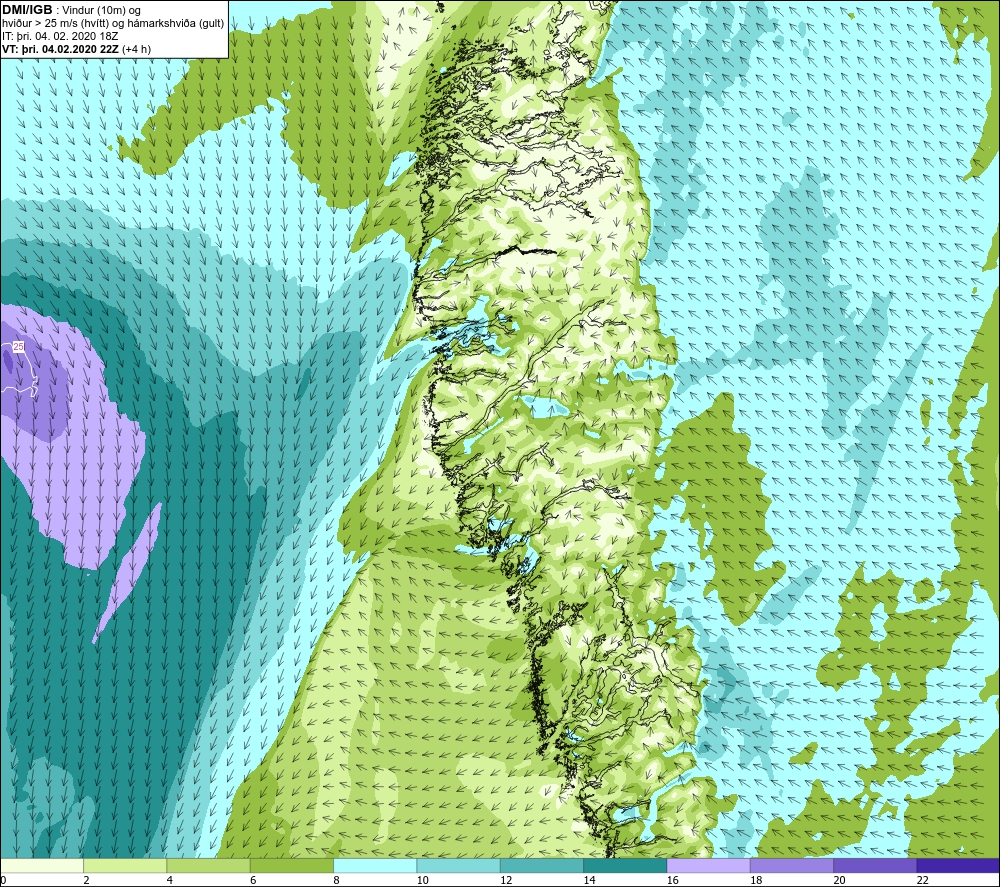The image size is (1000, 887).
Task: Click the 'hviður > 25 m/s' legend description line
Action: (113, 24)
